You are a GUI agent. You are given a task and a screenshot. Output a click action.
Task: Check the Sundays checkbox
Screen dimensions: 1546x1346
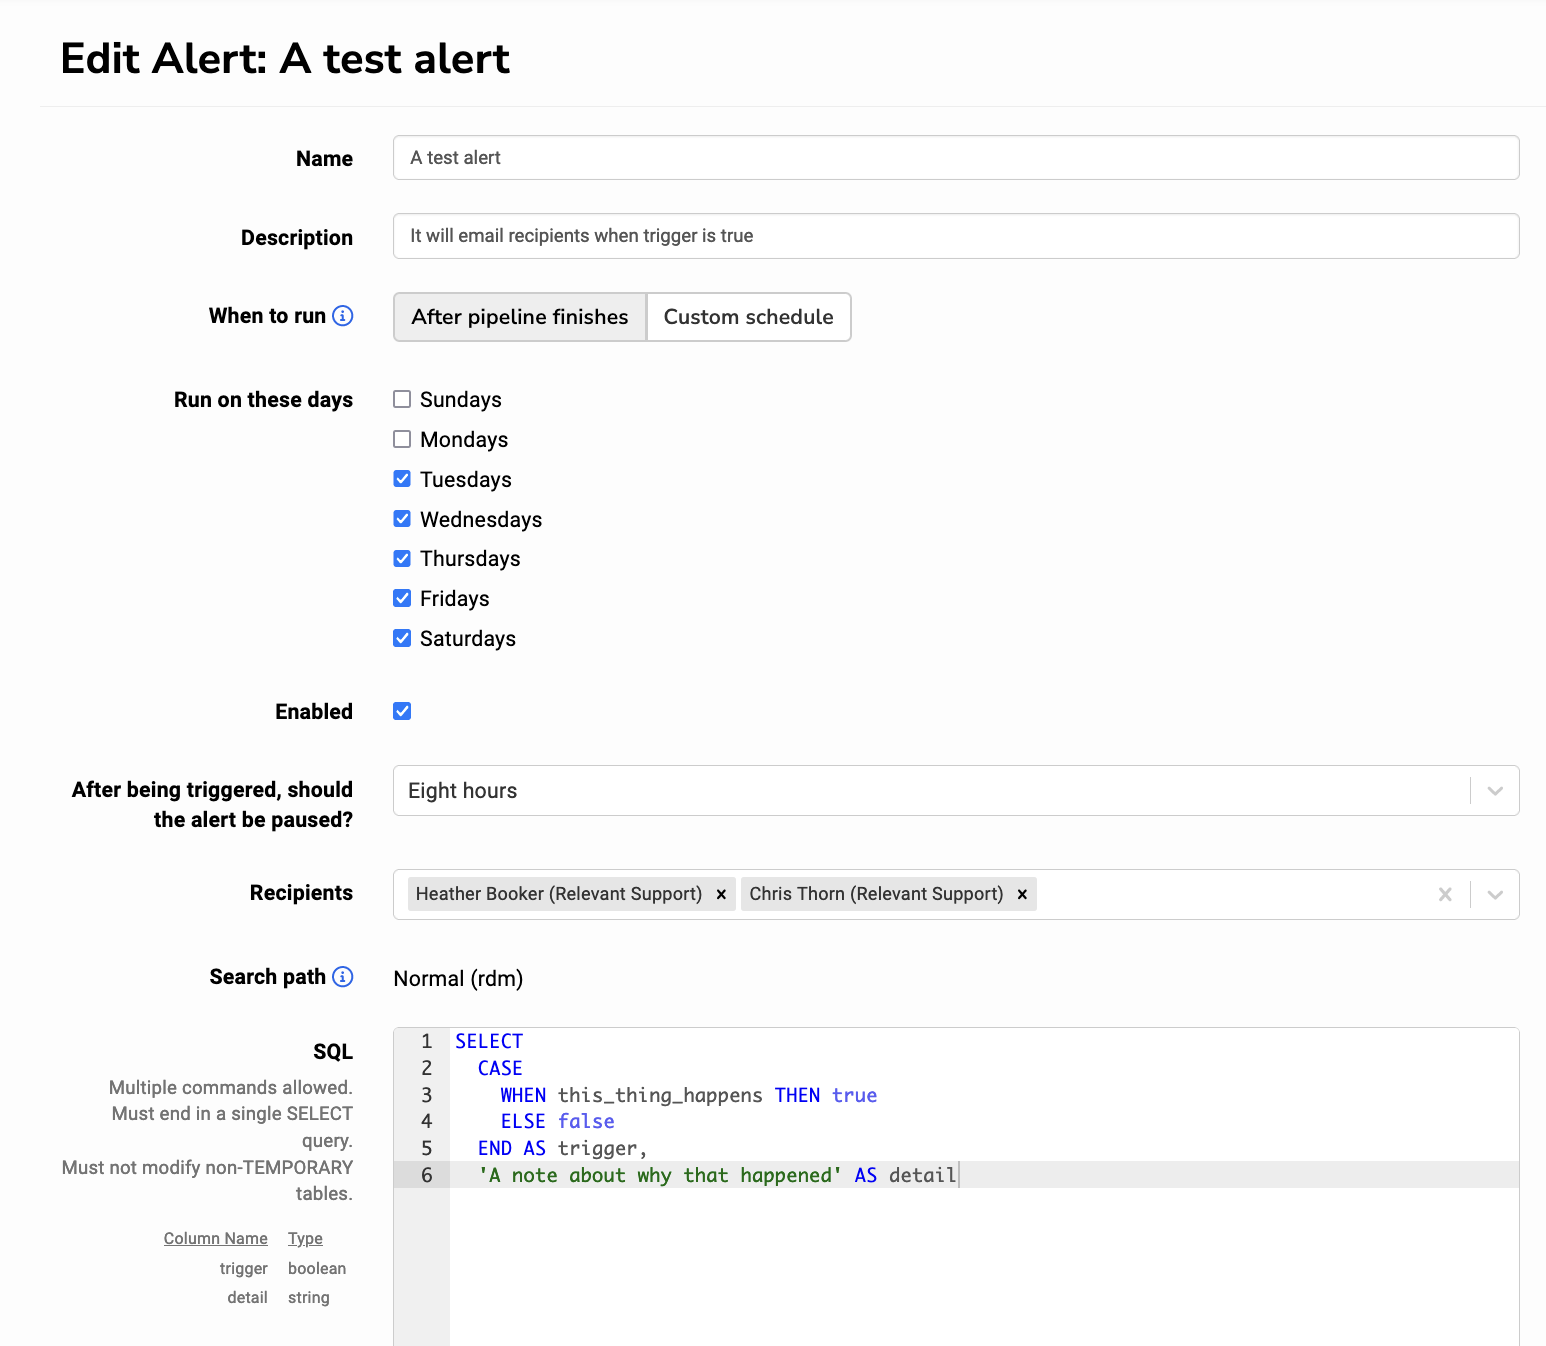[x=402, y=400]
